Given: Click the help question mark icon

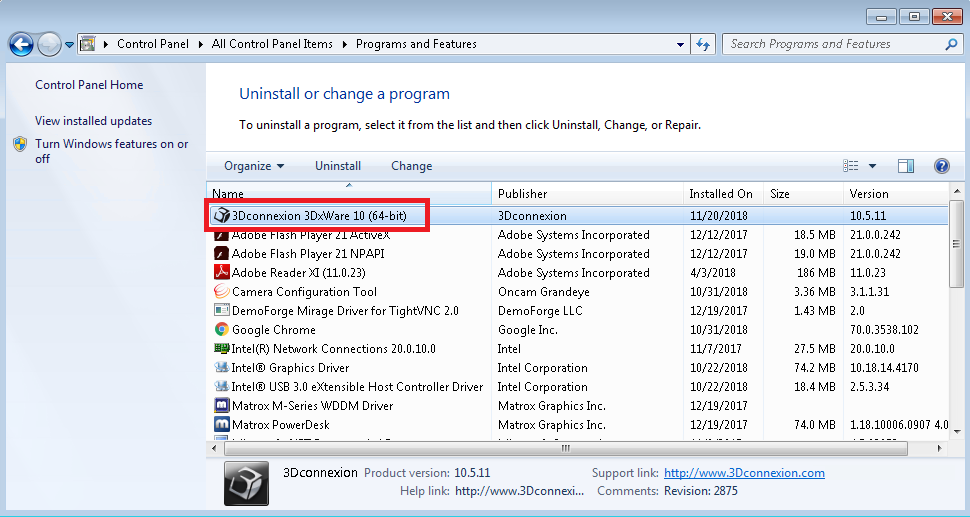Looking at the screenshot, I should pyautogui.click(x=941, y=166).
